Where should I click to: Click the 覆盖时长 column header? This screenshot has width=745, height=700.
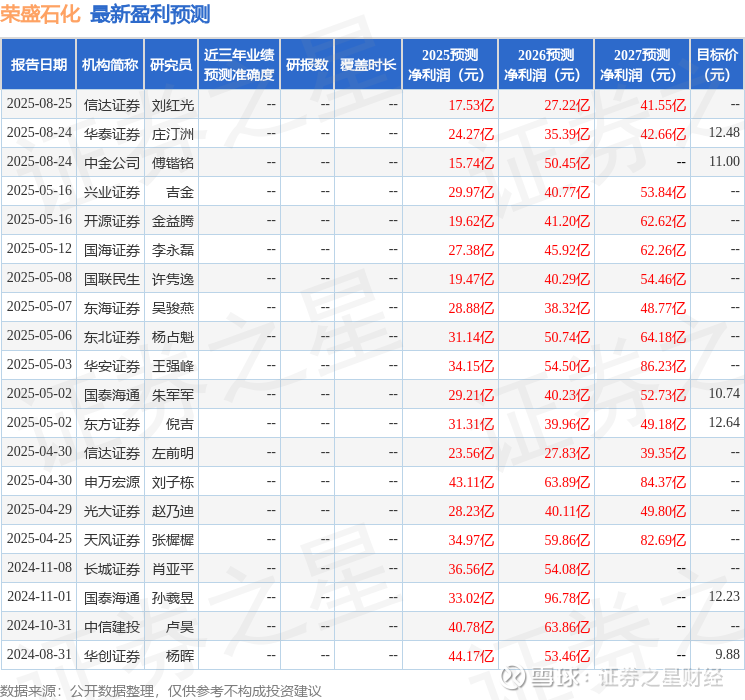368,65
